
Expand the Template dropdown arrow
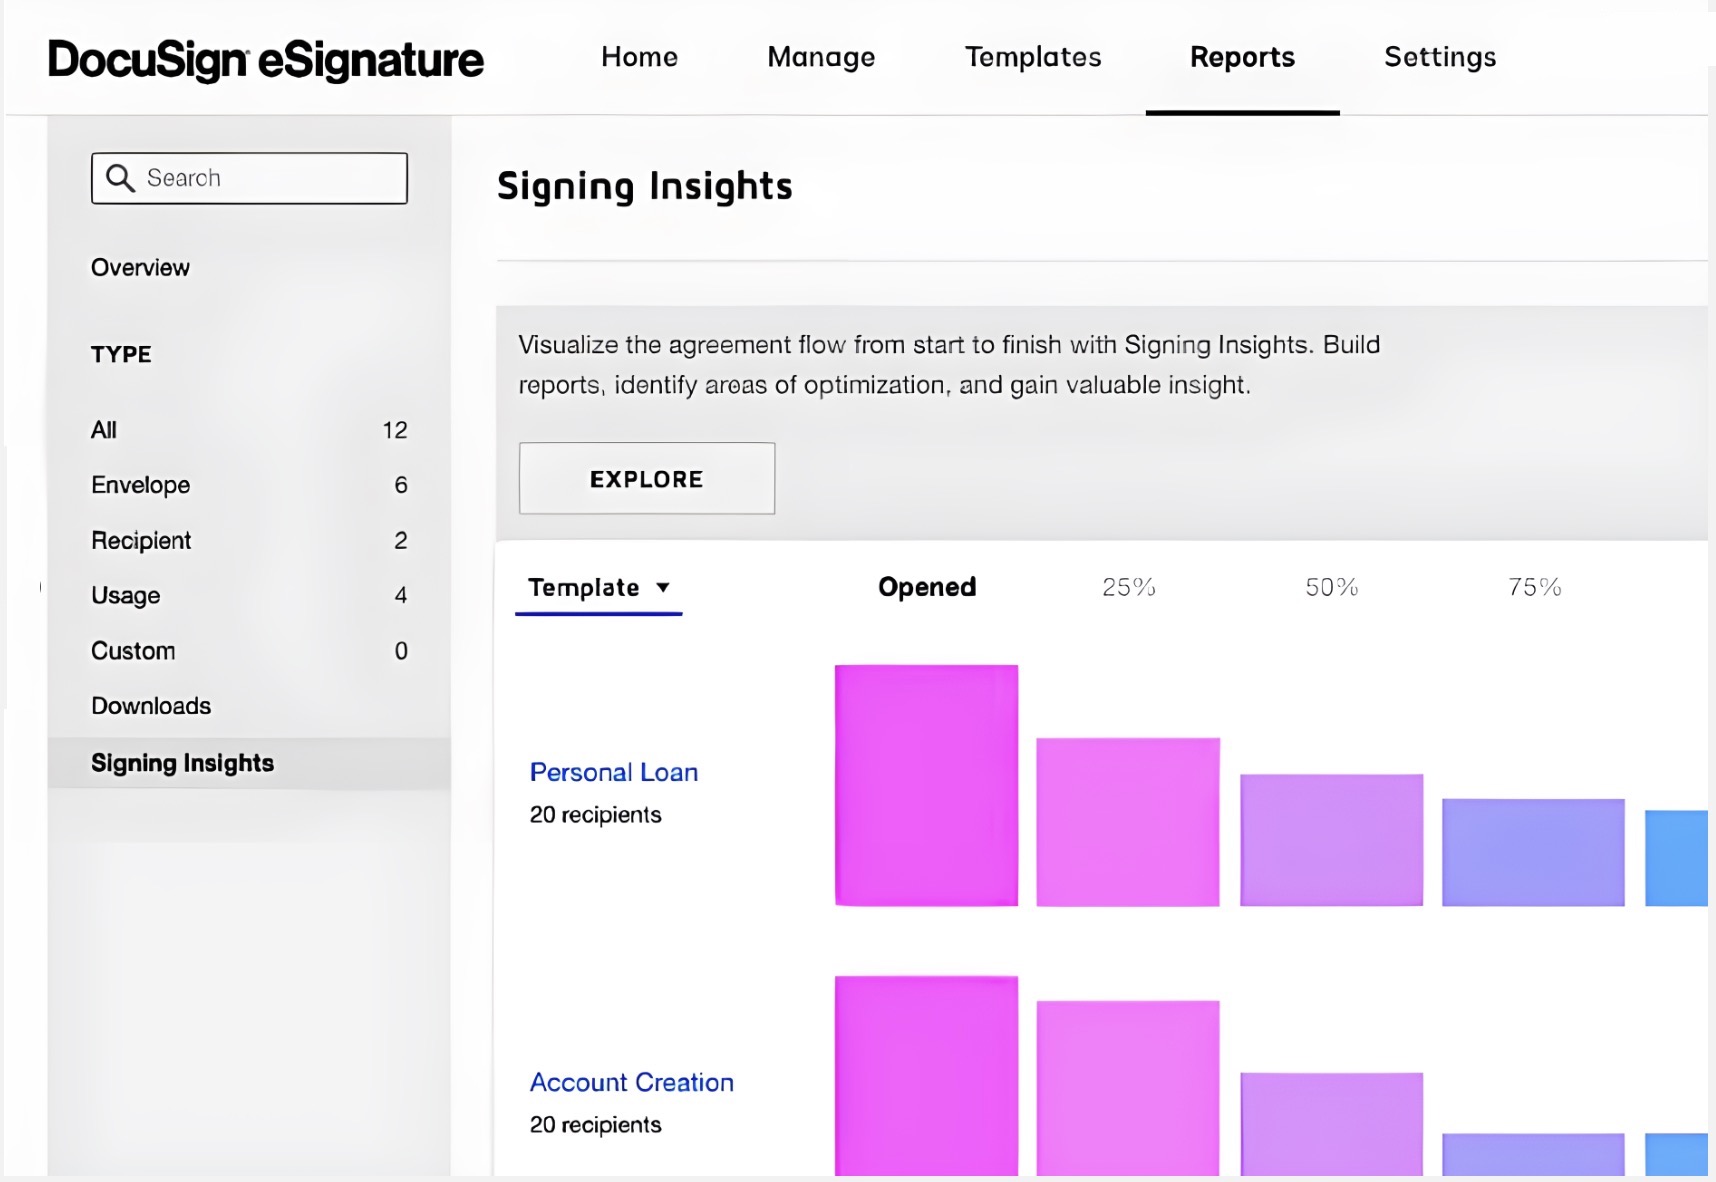coord(663,587)
